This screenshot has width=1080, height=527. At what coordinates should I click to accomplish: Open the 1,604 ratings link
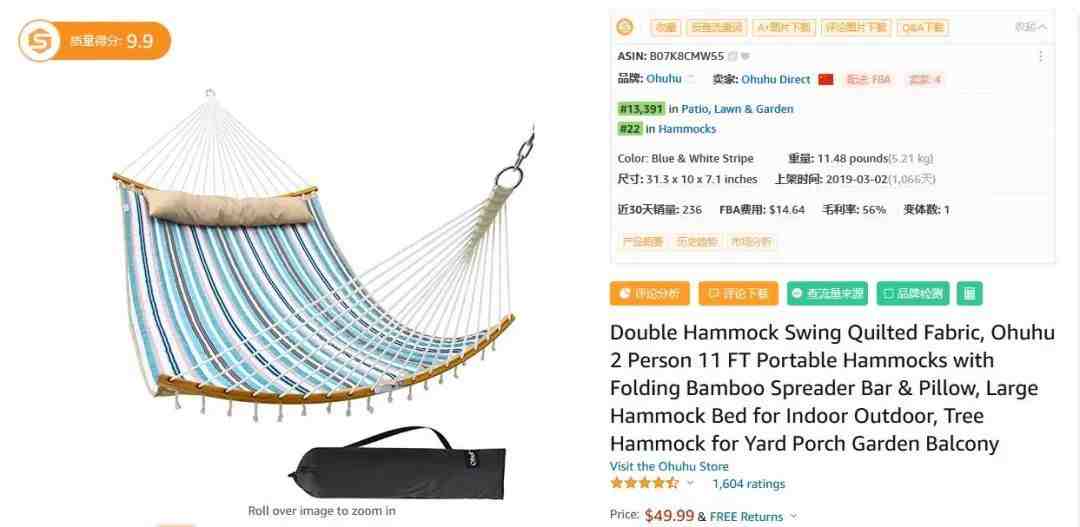click(x=749, y=484)
